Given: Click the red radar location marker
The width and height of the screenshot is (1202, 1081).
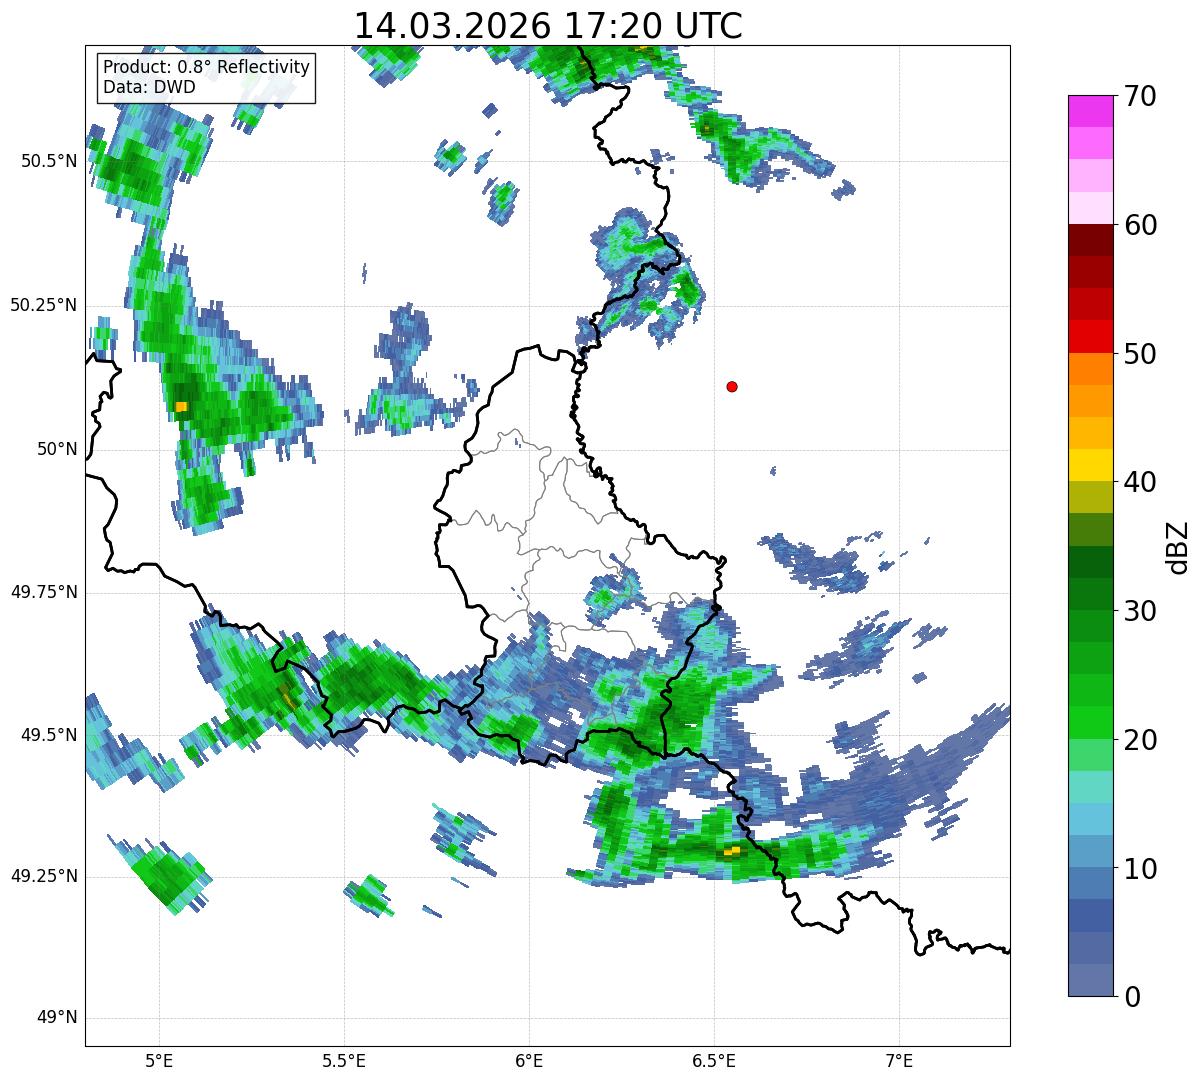Looking at the screenshot, I should pyautogui.click(x=732, y=386).
